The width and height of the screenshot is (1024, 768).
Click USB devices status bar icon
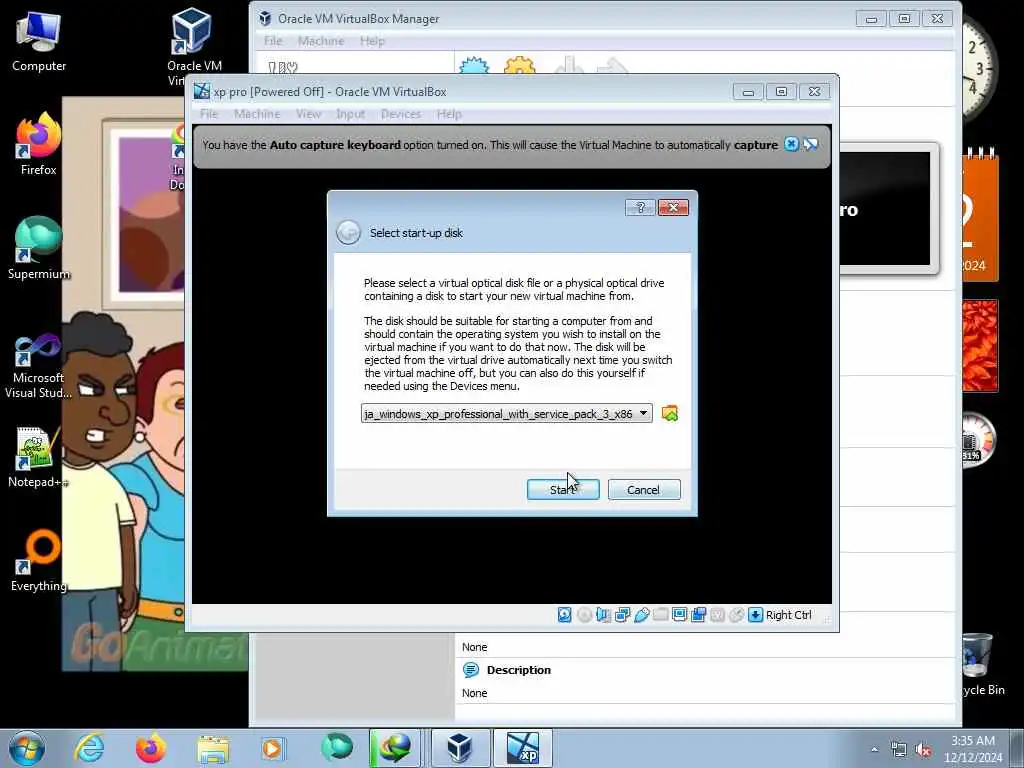click(641, 615)
